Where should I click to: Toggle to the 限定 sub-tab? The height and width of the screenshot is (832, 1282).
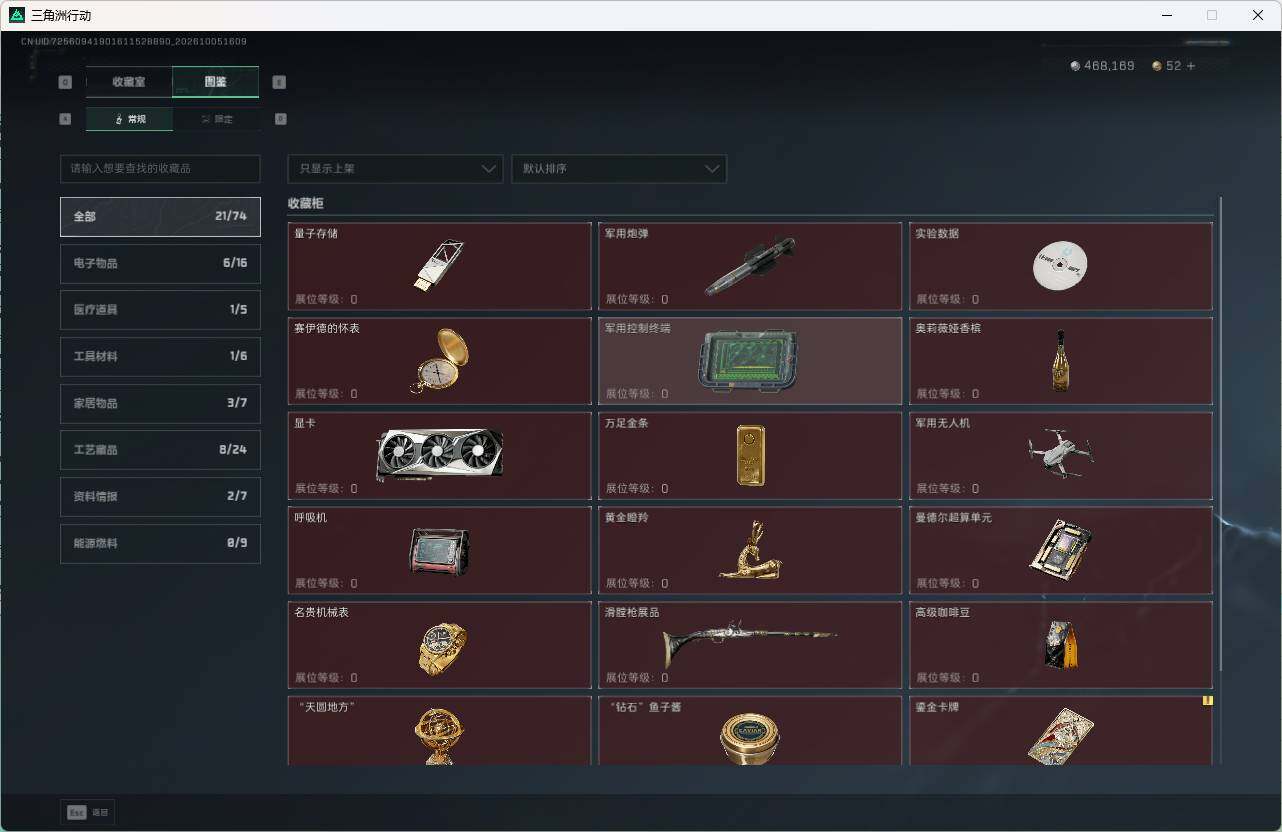216,119
